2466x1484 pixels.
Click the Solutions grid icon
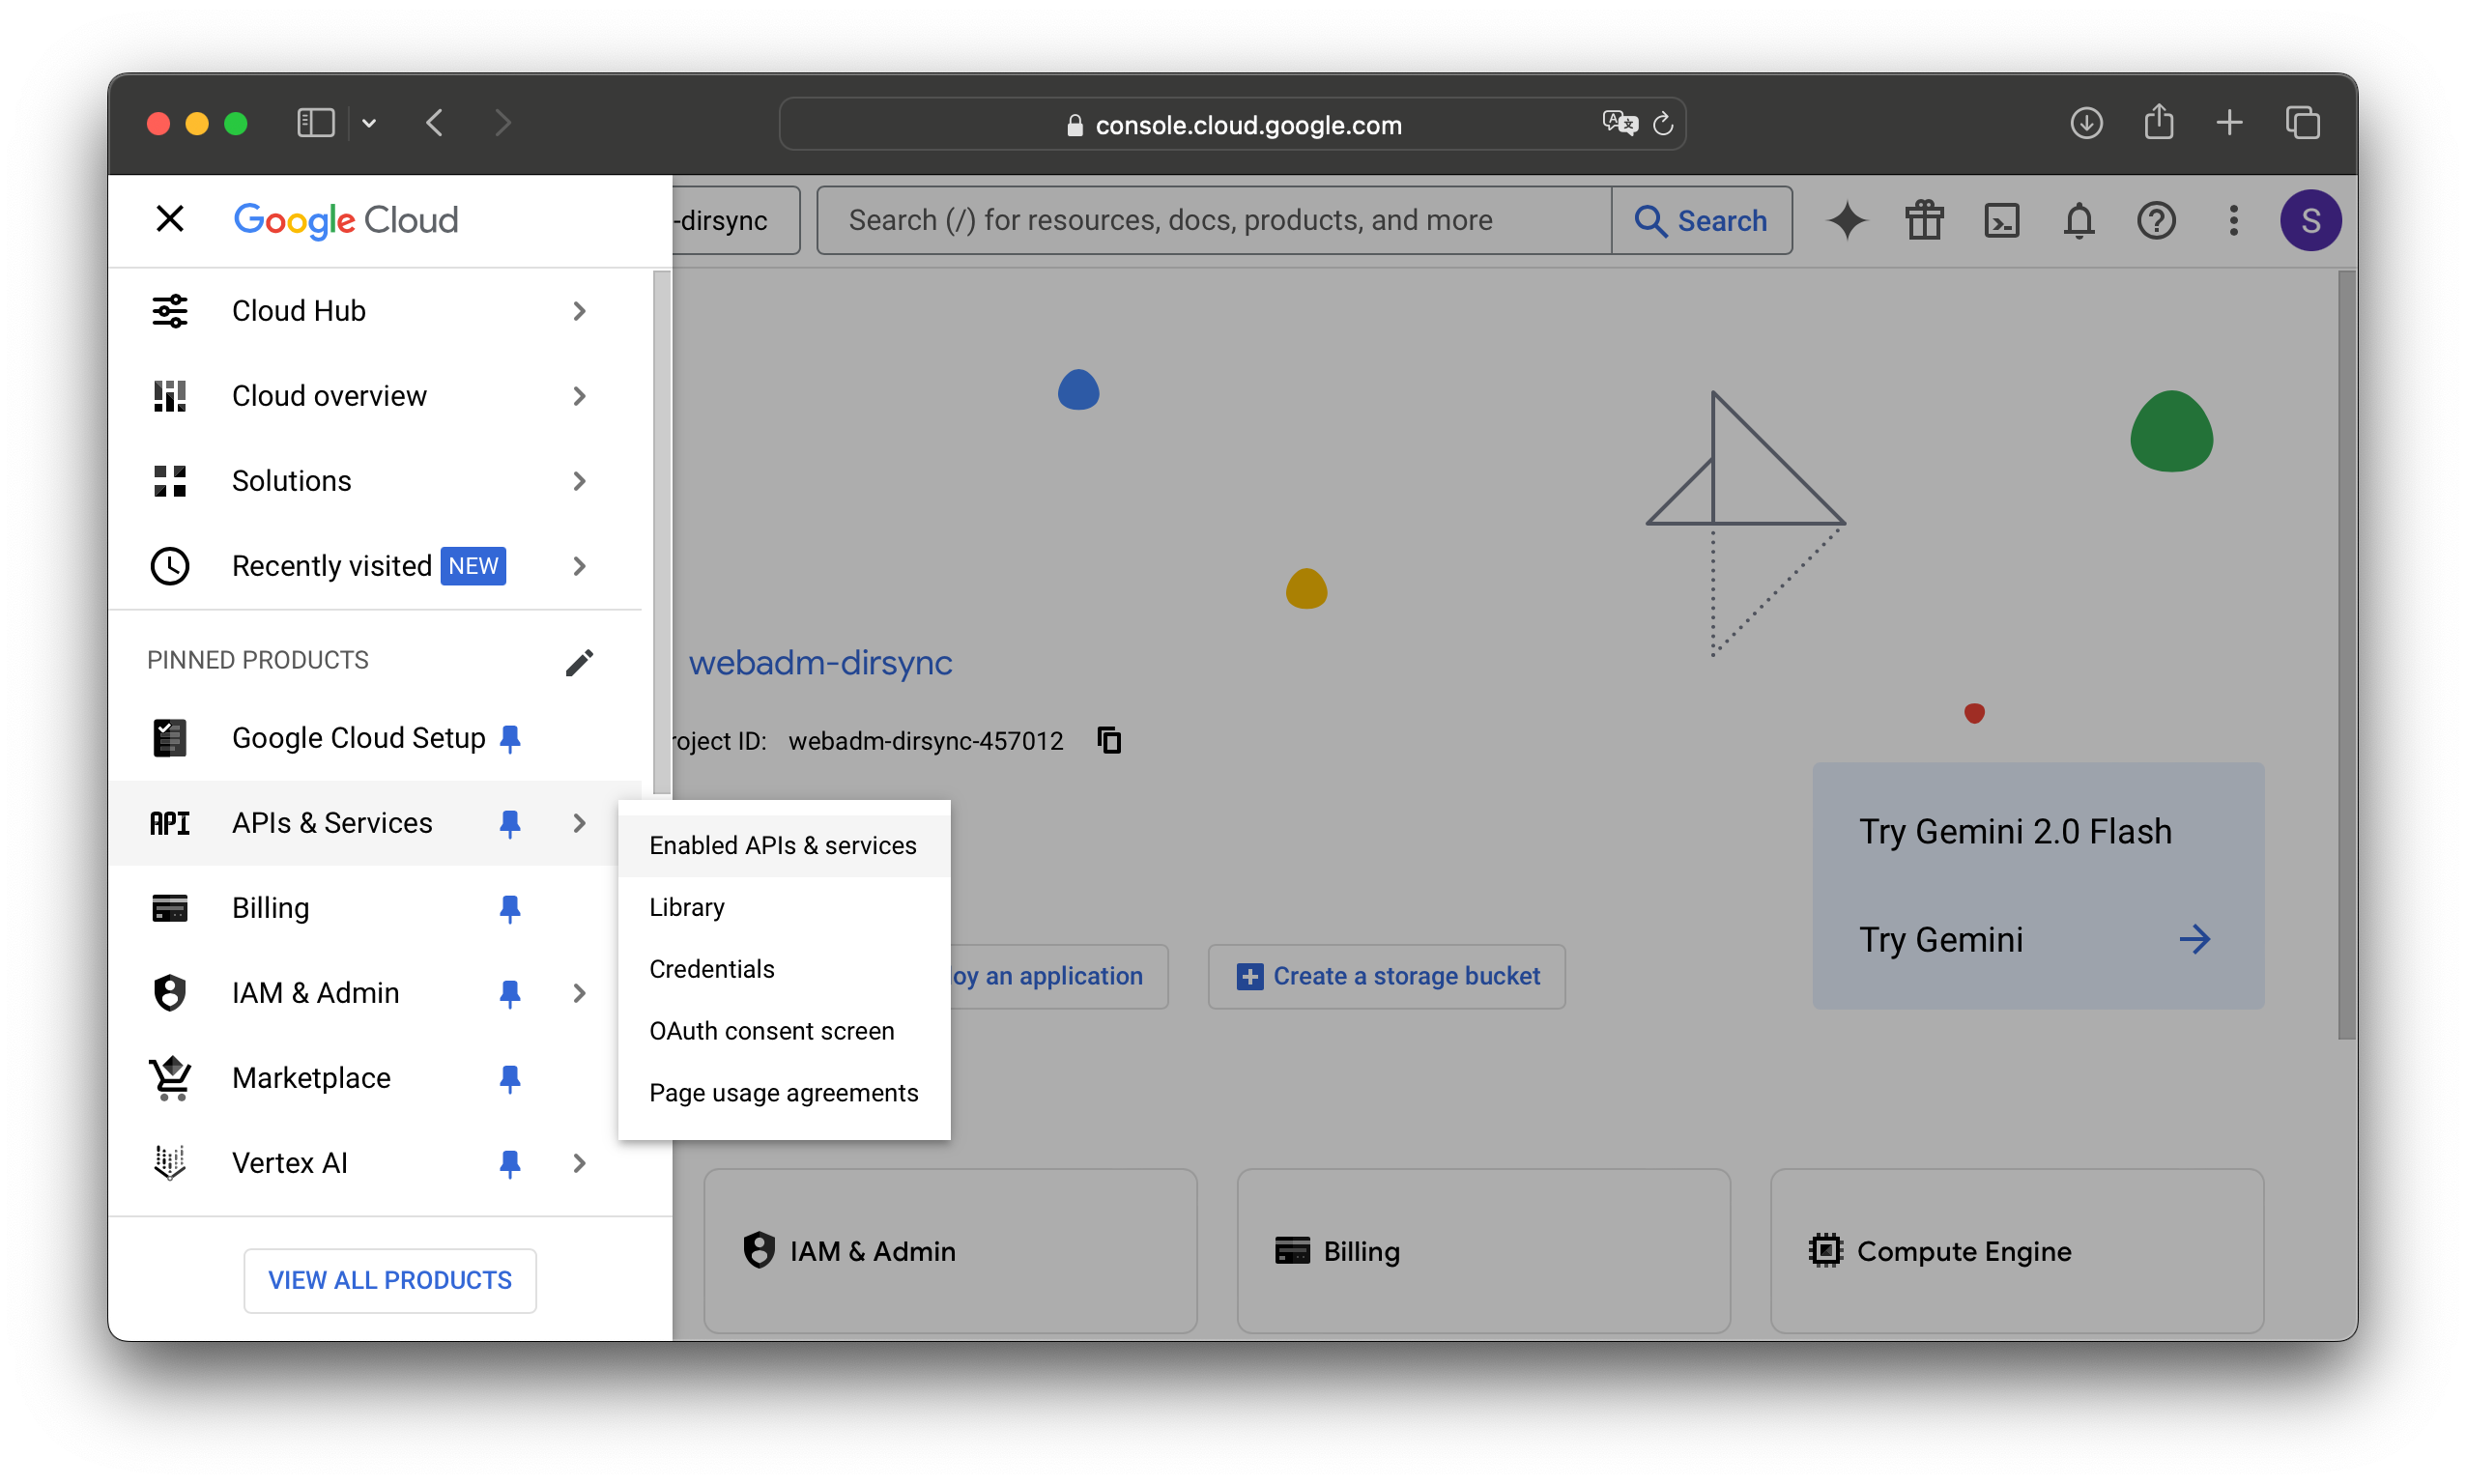coord(170,481)
